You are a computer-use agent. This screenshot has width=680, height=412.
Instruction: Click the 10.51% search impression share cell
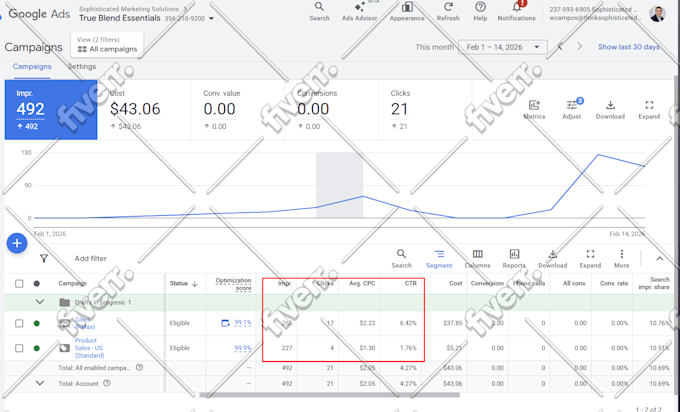[660, 348]
